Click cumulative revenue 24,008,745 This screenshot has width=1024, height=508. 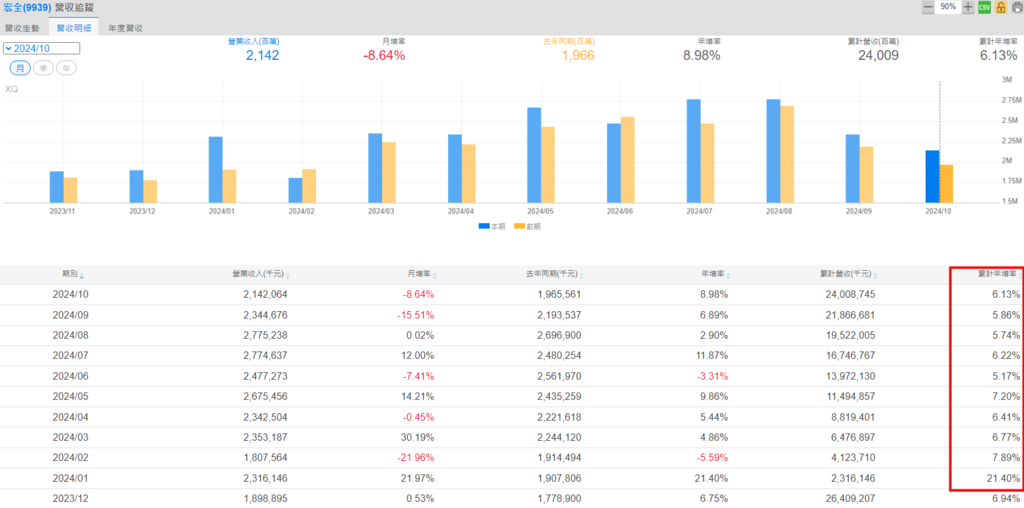[x=848, y=294]
